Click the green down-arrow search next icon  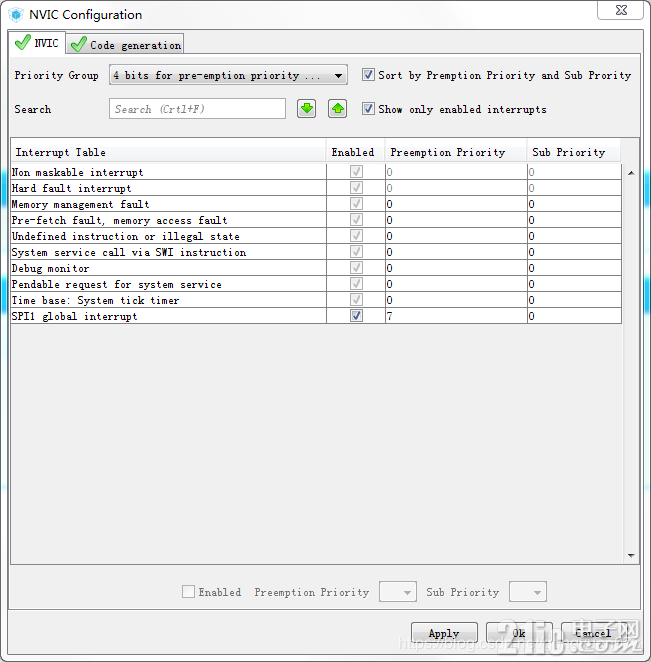point(307,109)
